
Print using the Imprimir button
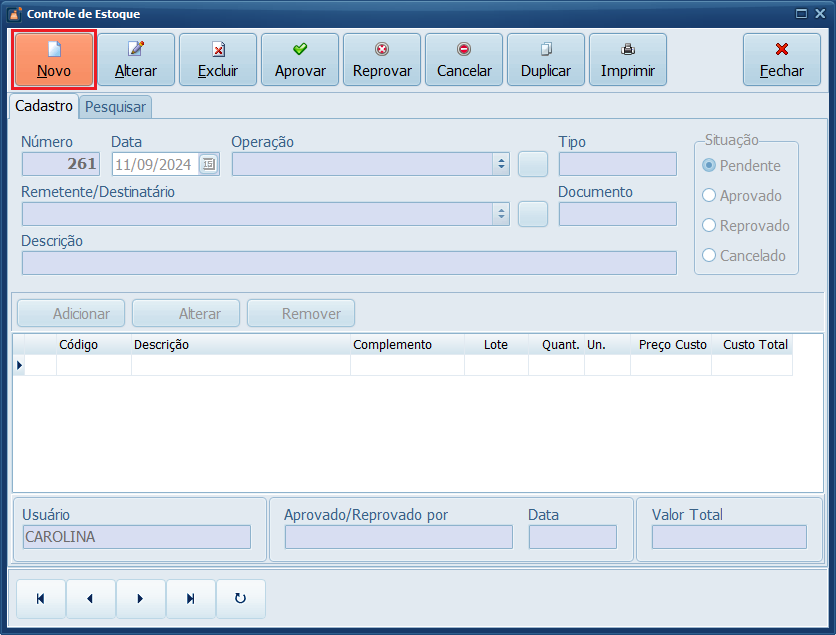[628, 60]
